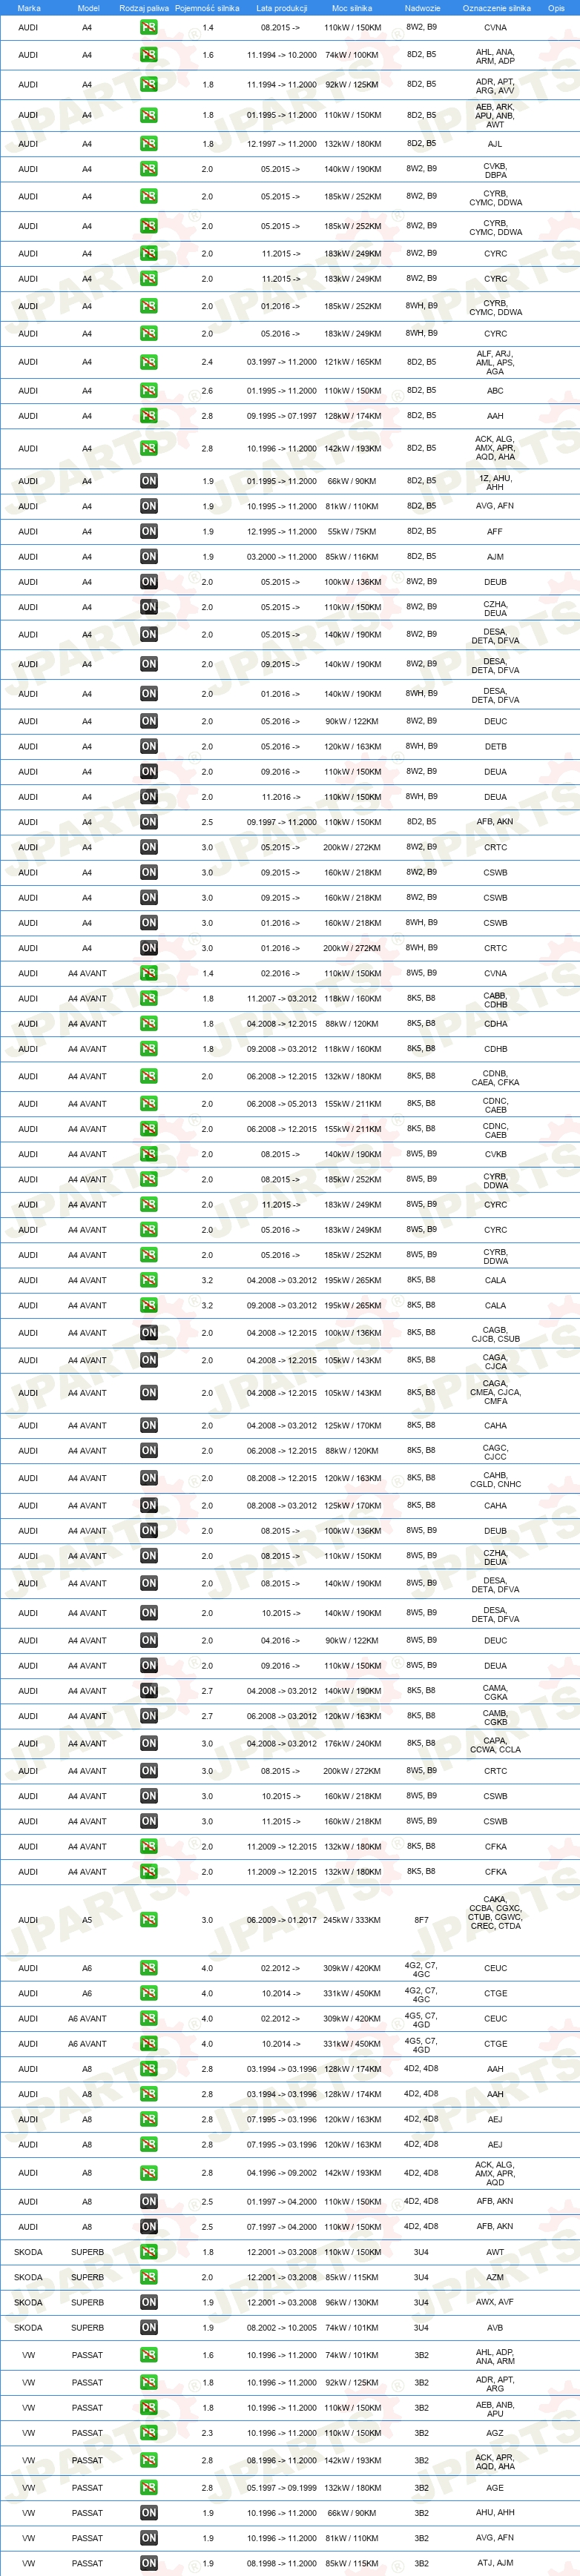Click diesel icon in VW Passat AHU, AHH row

148,2513
